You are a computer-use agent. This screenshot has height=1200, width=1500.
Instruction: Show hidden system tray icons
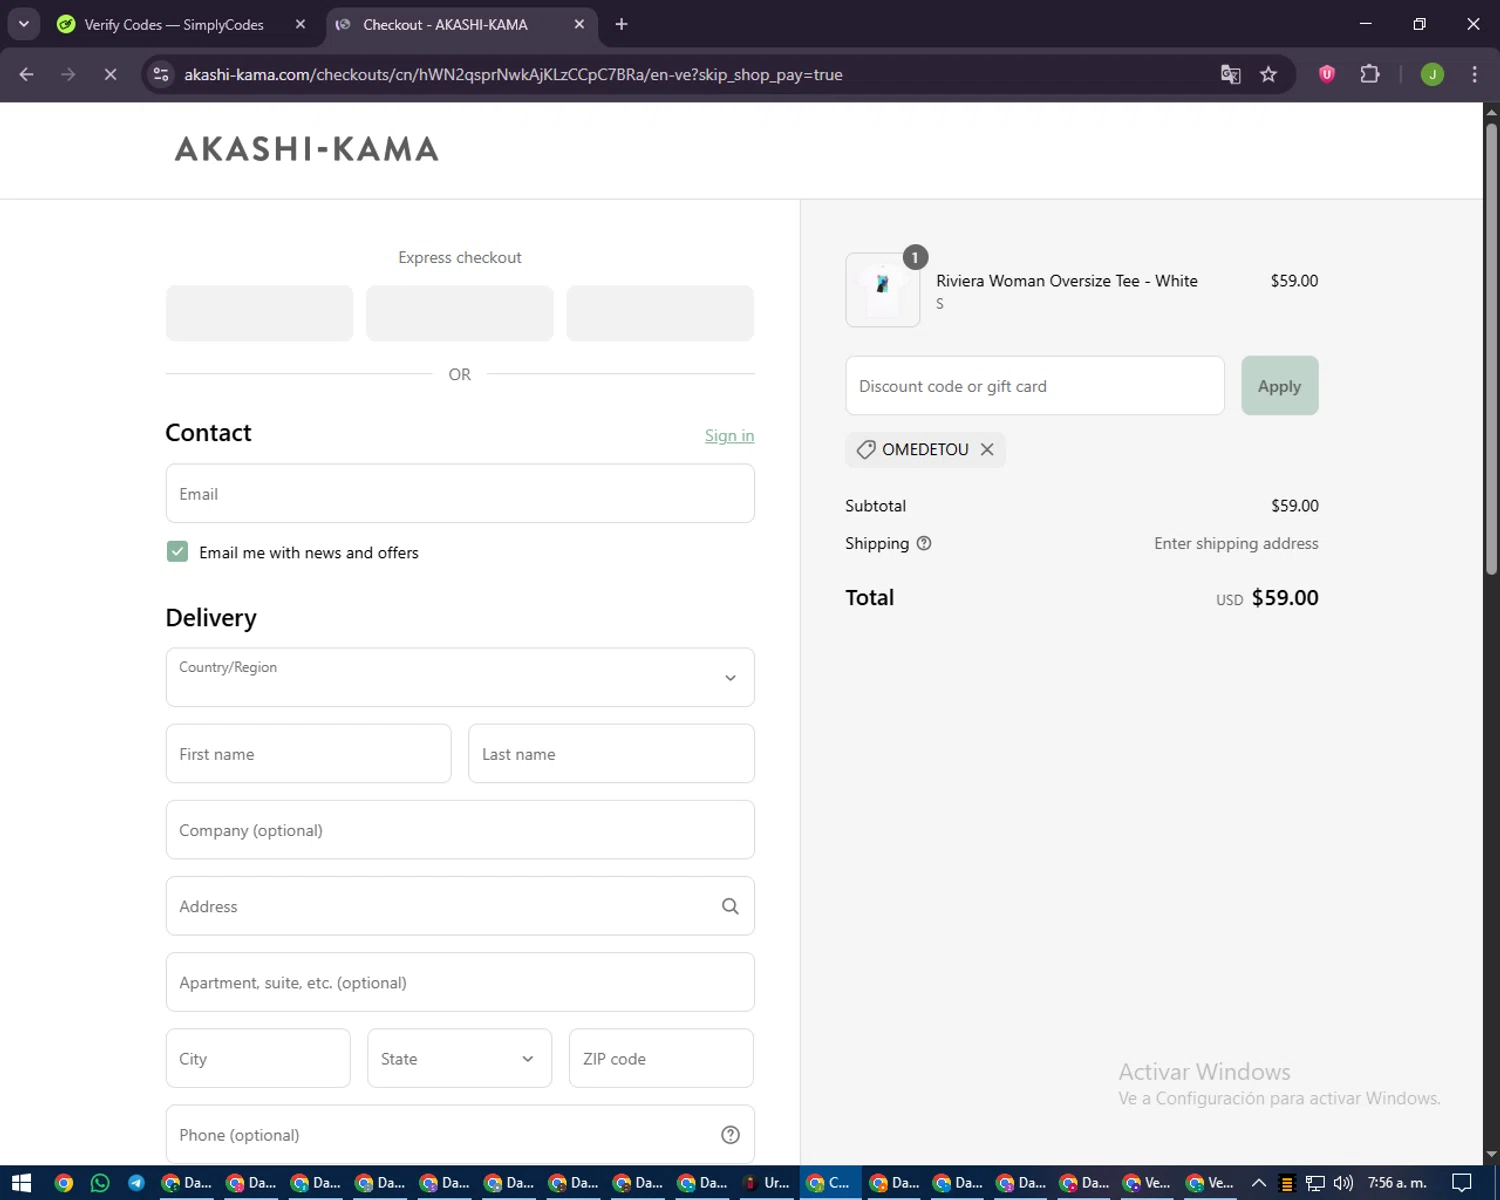click(1259, 1183)
